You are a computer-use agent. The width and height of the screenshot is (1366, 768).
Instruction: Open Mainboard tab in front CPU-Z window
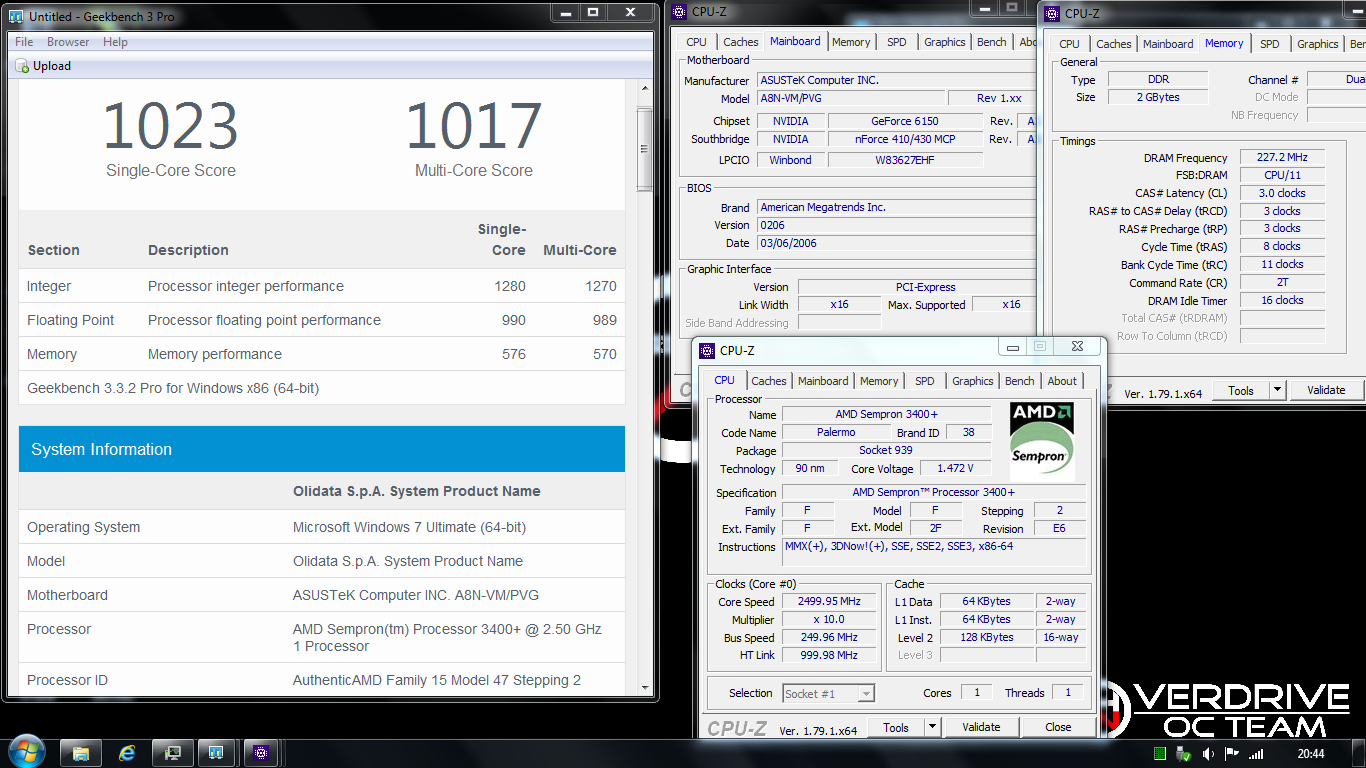[x=823, y=381]
